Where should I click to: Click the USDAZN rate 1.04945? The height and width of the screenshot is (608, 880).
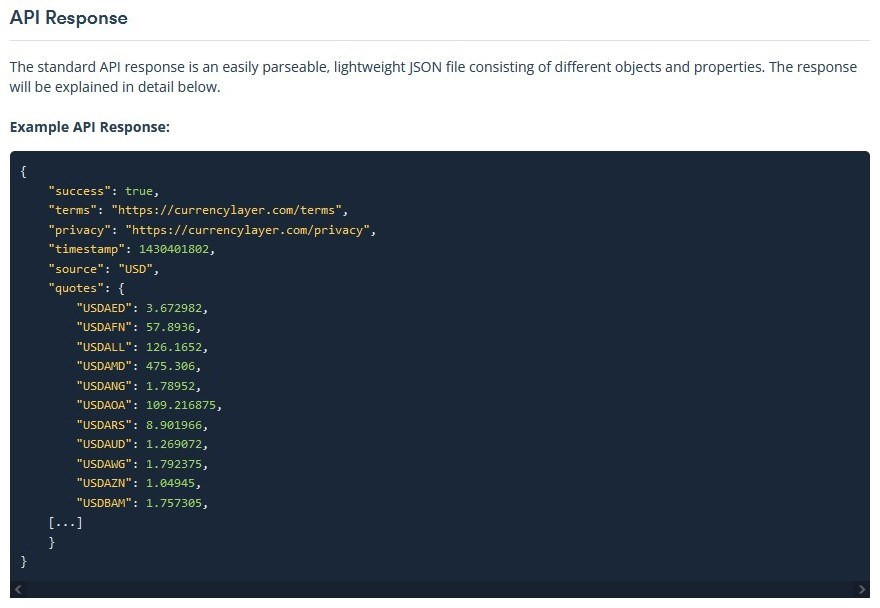point(171,483)
